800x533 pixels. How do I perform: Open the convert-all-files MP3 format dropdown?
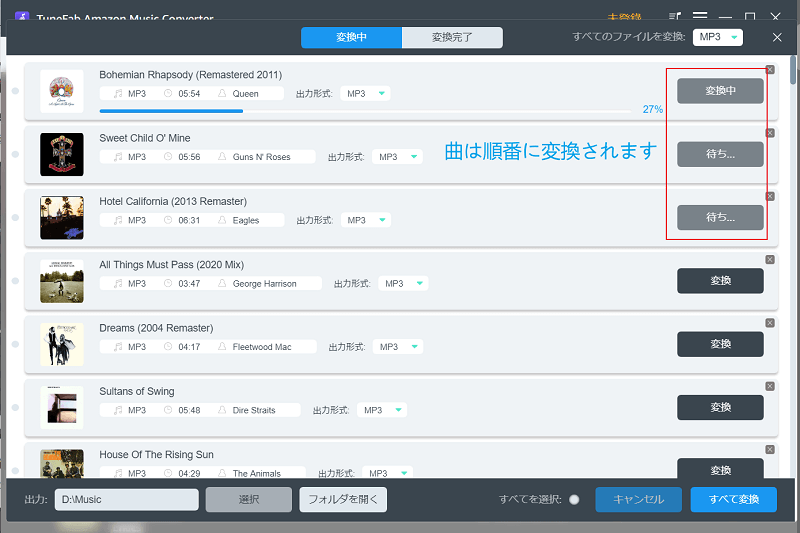(718, 37)
